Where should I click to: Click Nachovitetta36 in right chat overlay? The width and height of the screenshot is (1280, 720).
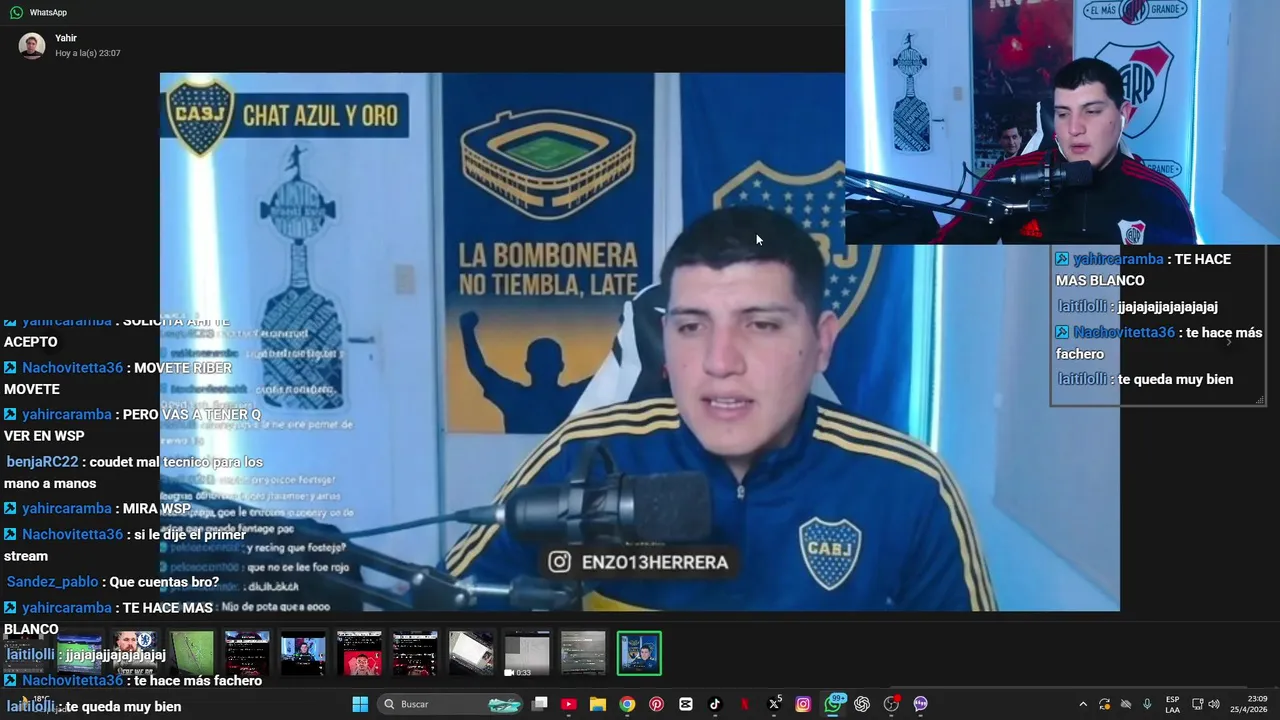[x=1123, y=332]
